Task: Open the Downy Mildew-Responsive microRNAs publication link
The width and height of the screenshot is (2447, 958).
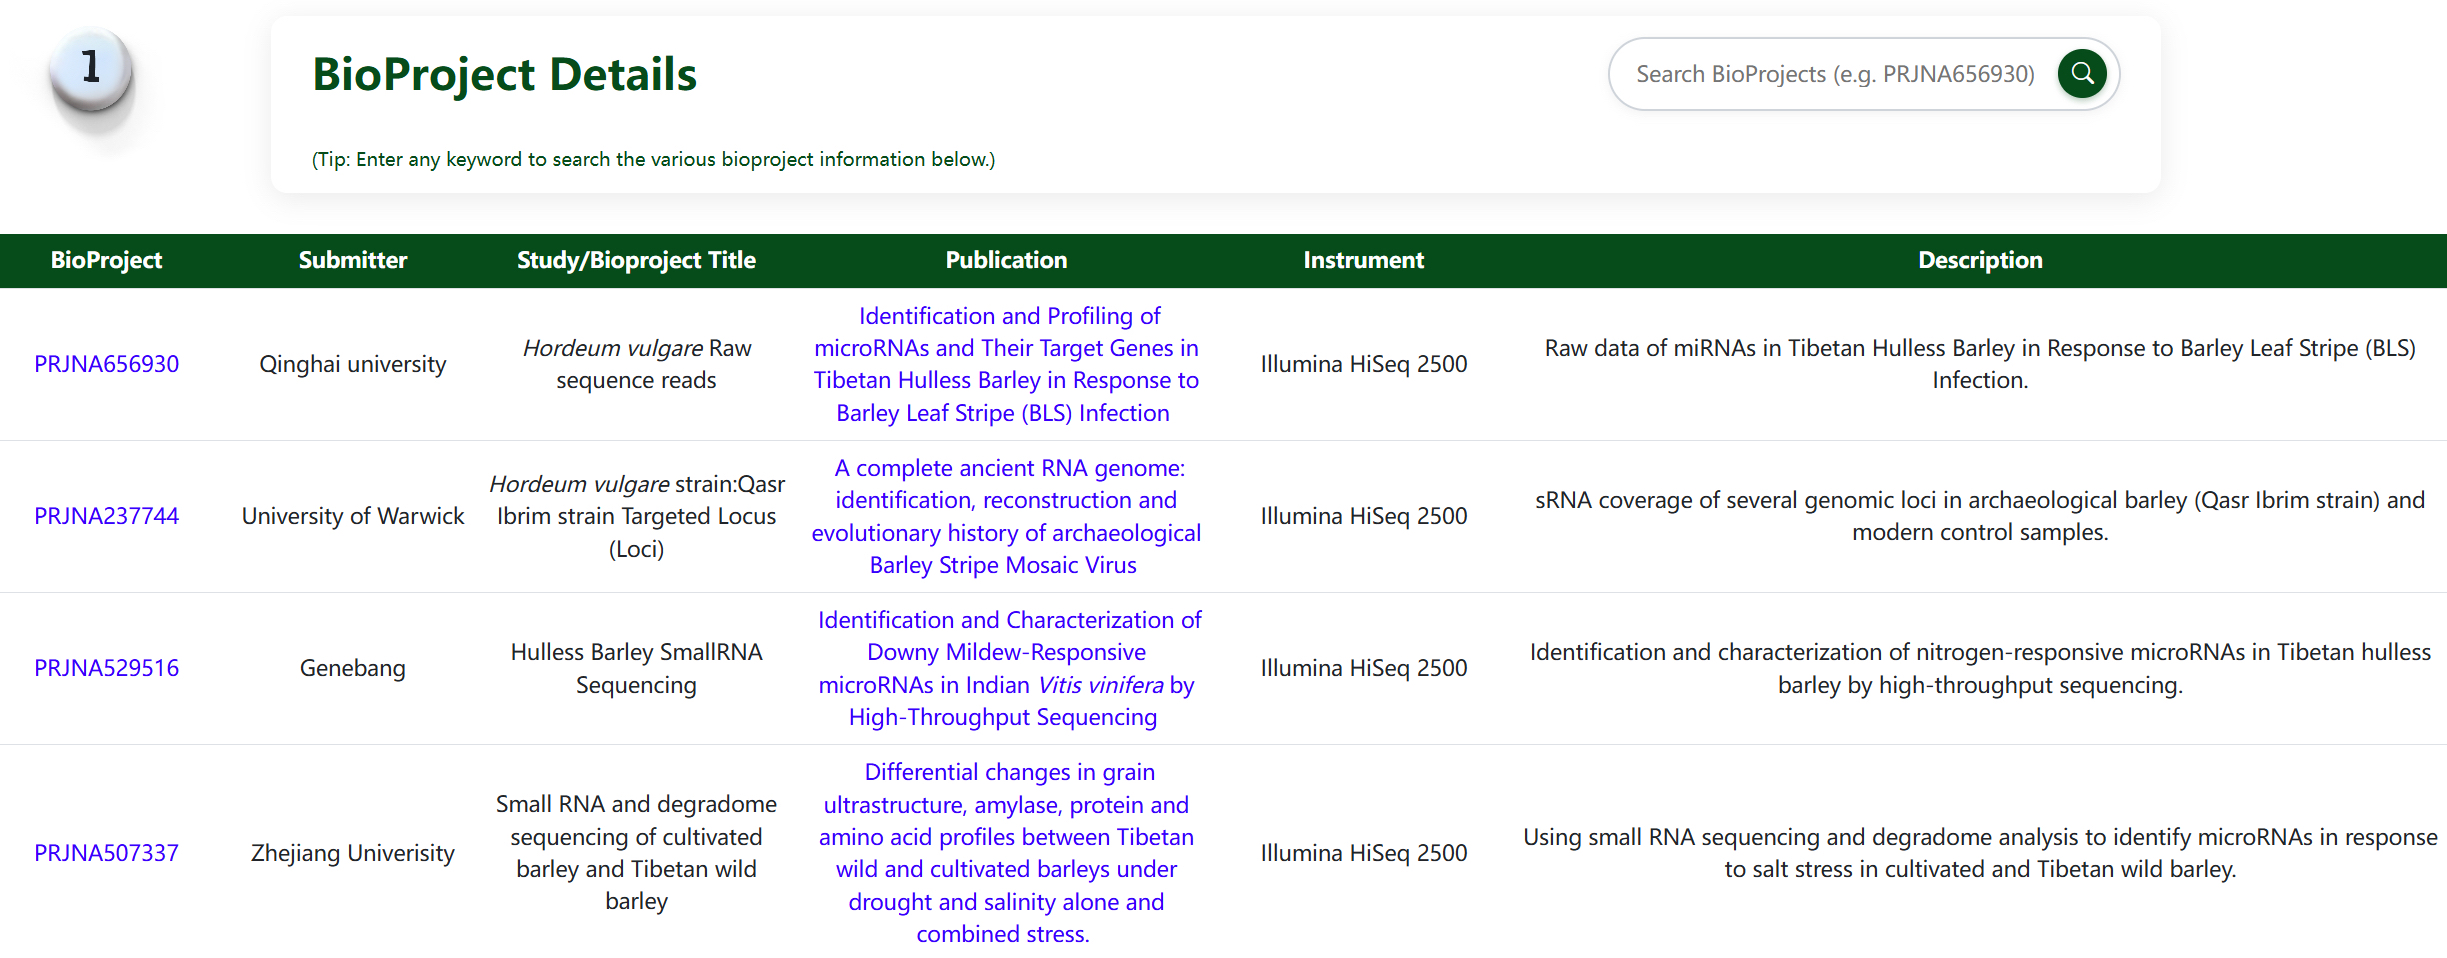Action: [x=1006, y=668]
